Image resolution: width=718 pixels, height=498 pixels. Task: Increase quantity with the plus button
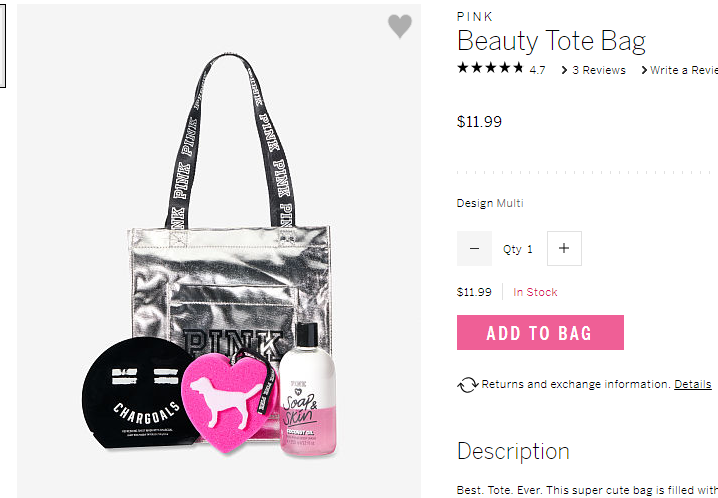(564, 249)
